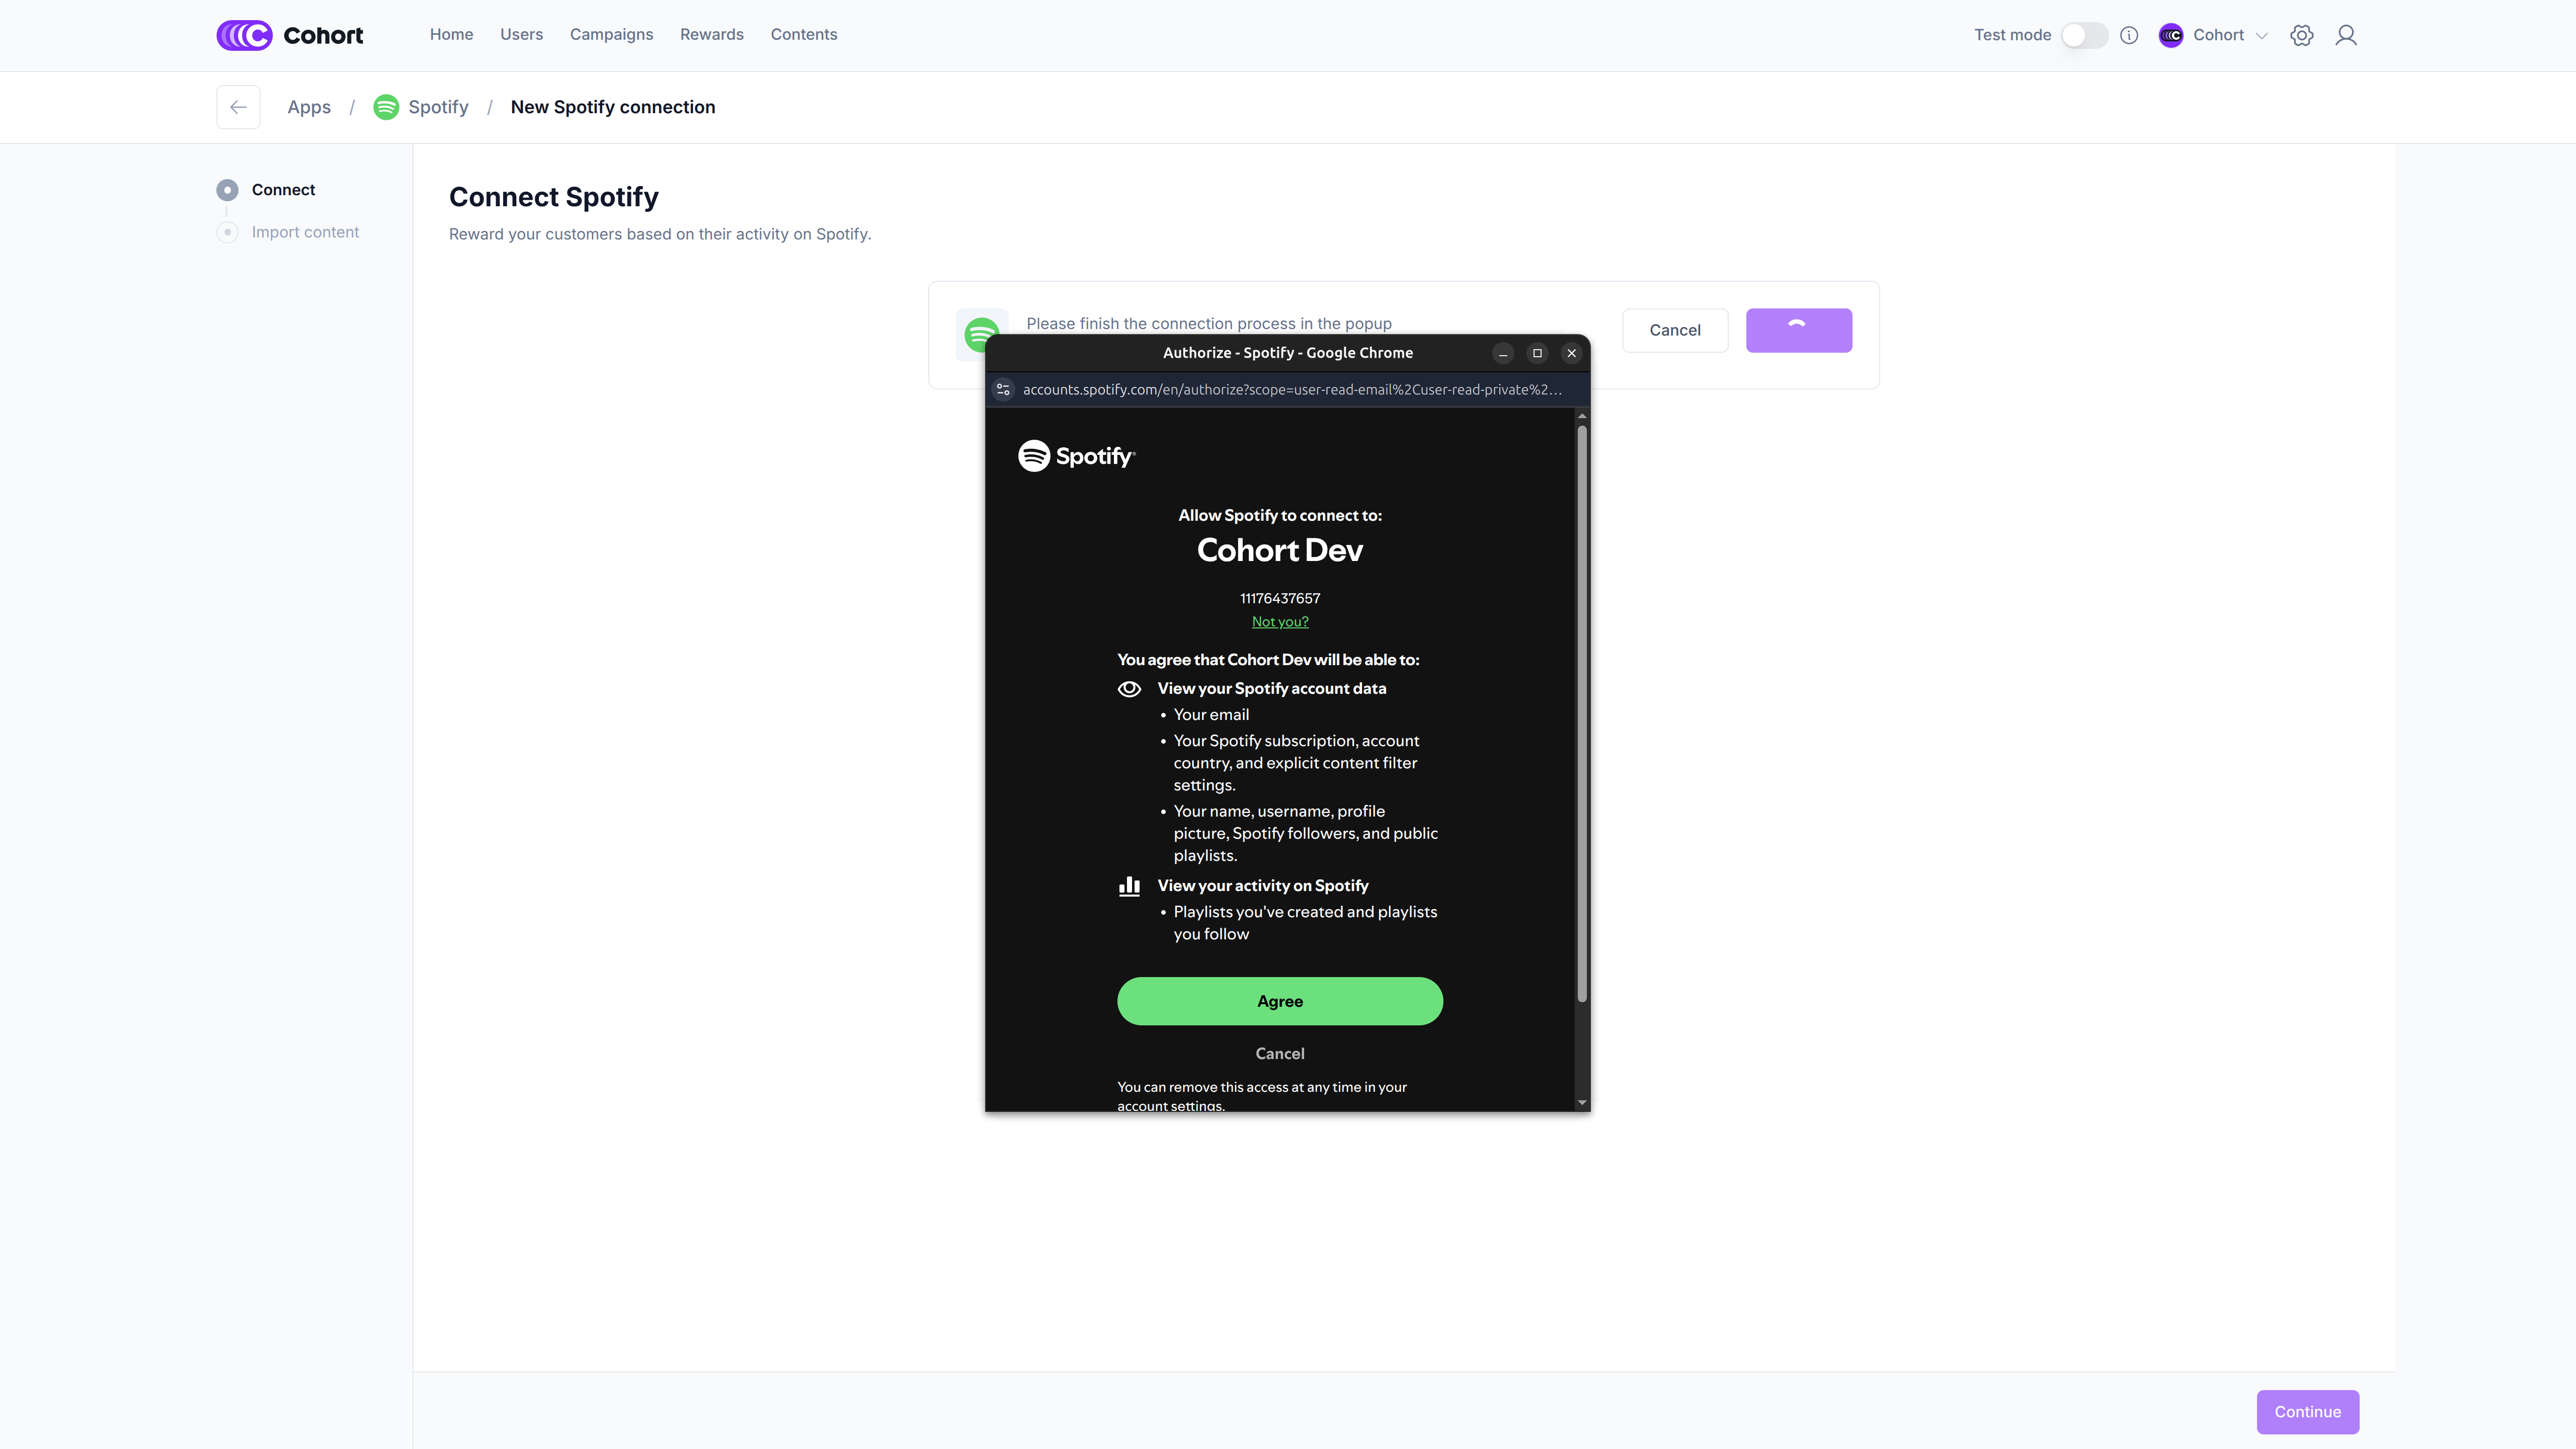This screenshot has width=2576, height=1449.
Task: Click the Spotify breadcrumb icon
Action: click(x=386, y=107)
